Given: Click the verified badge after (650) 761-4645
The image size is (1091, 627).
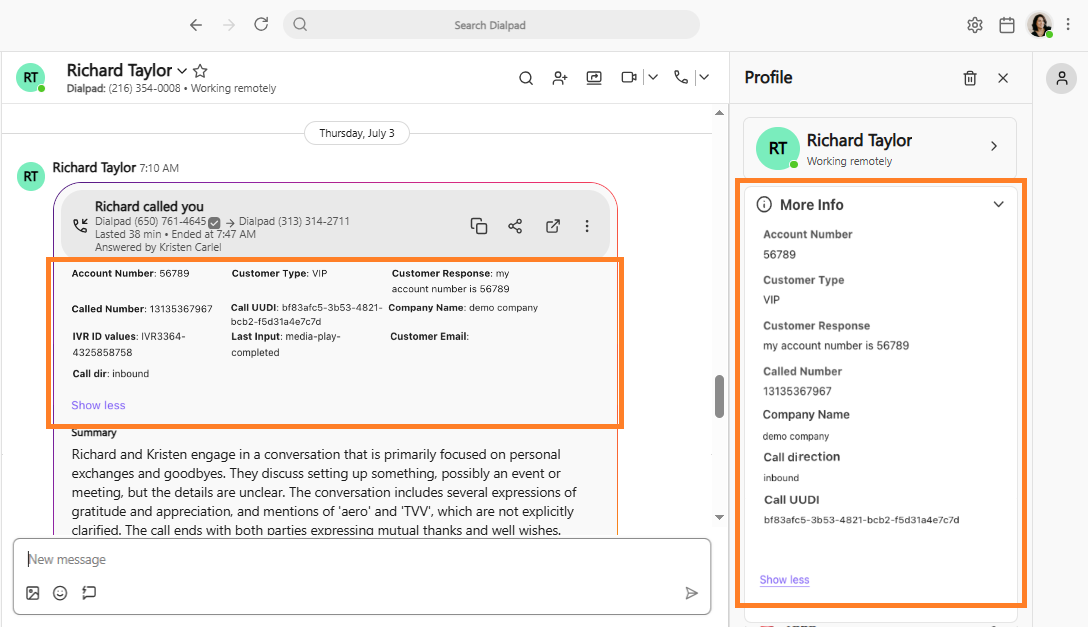Looking at the screenshot, I should click(214, 223).
